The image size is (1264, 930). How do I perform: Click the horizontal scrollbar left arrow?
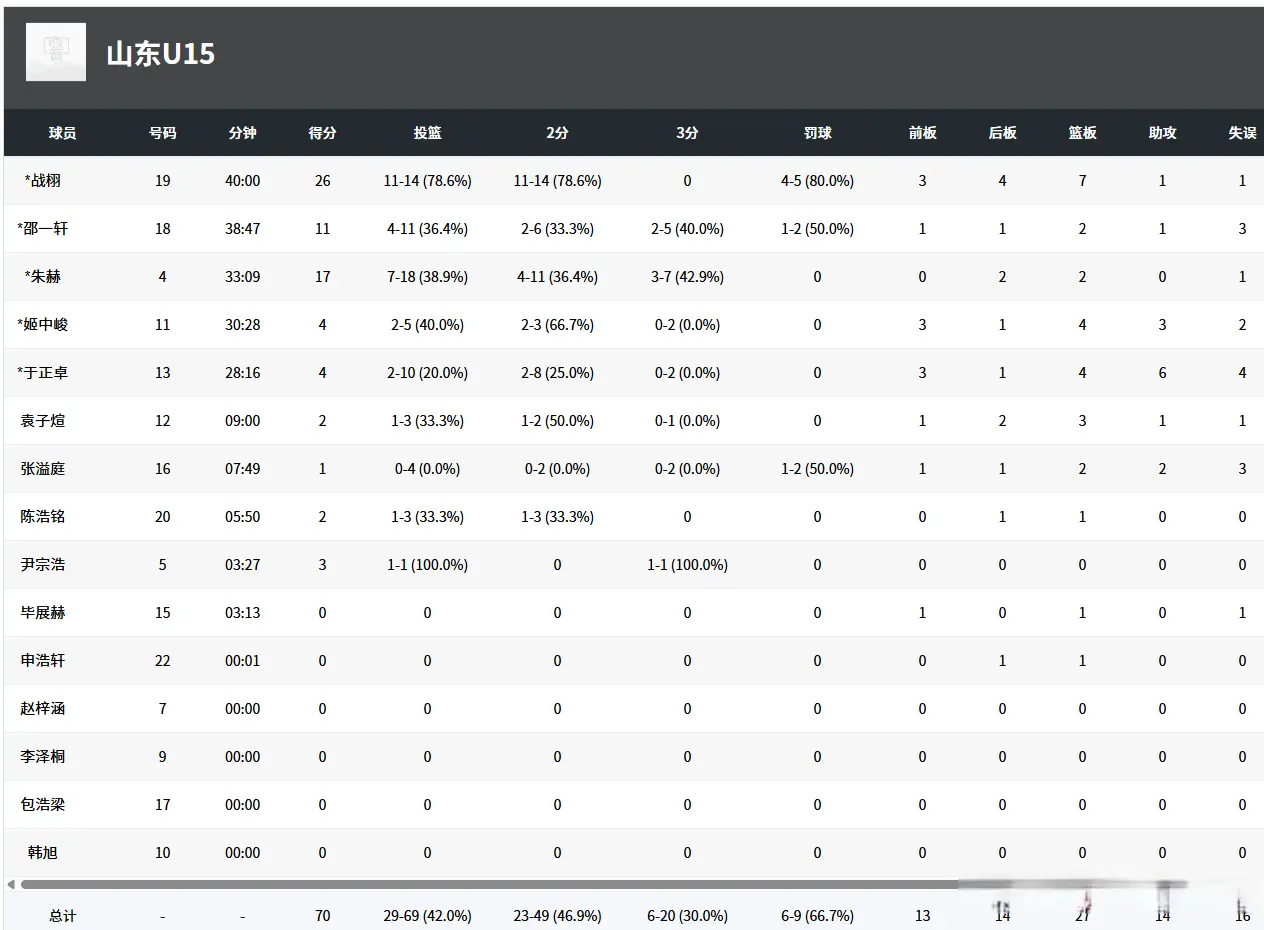pos(11,884)
